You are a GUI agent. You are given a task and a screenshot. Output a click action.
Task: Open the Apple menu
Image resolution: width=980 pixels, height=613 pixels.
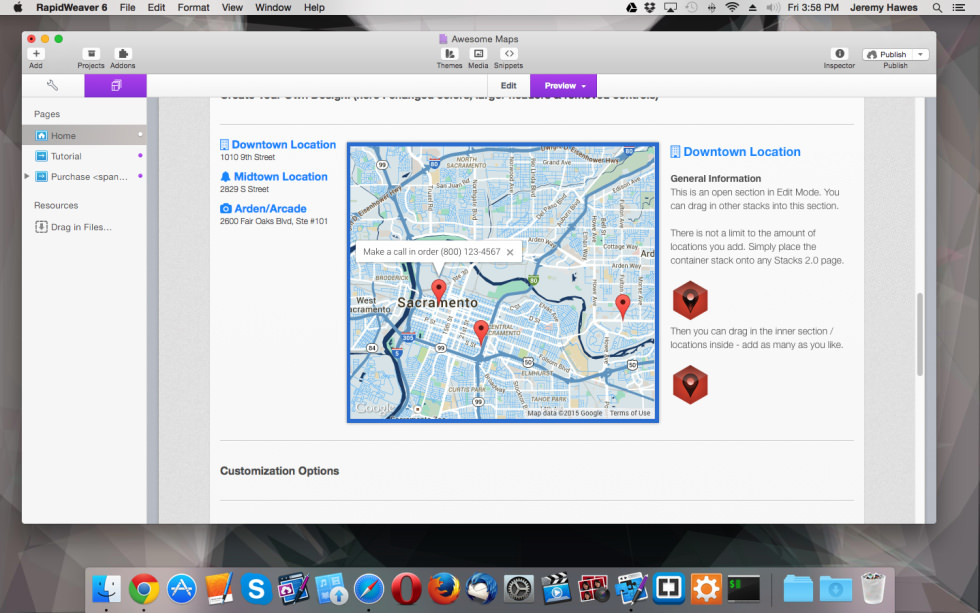[17, 7]
